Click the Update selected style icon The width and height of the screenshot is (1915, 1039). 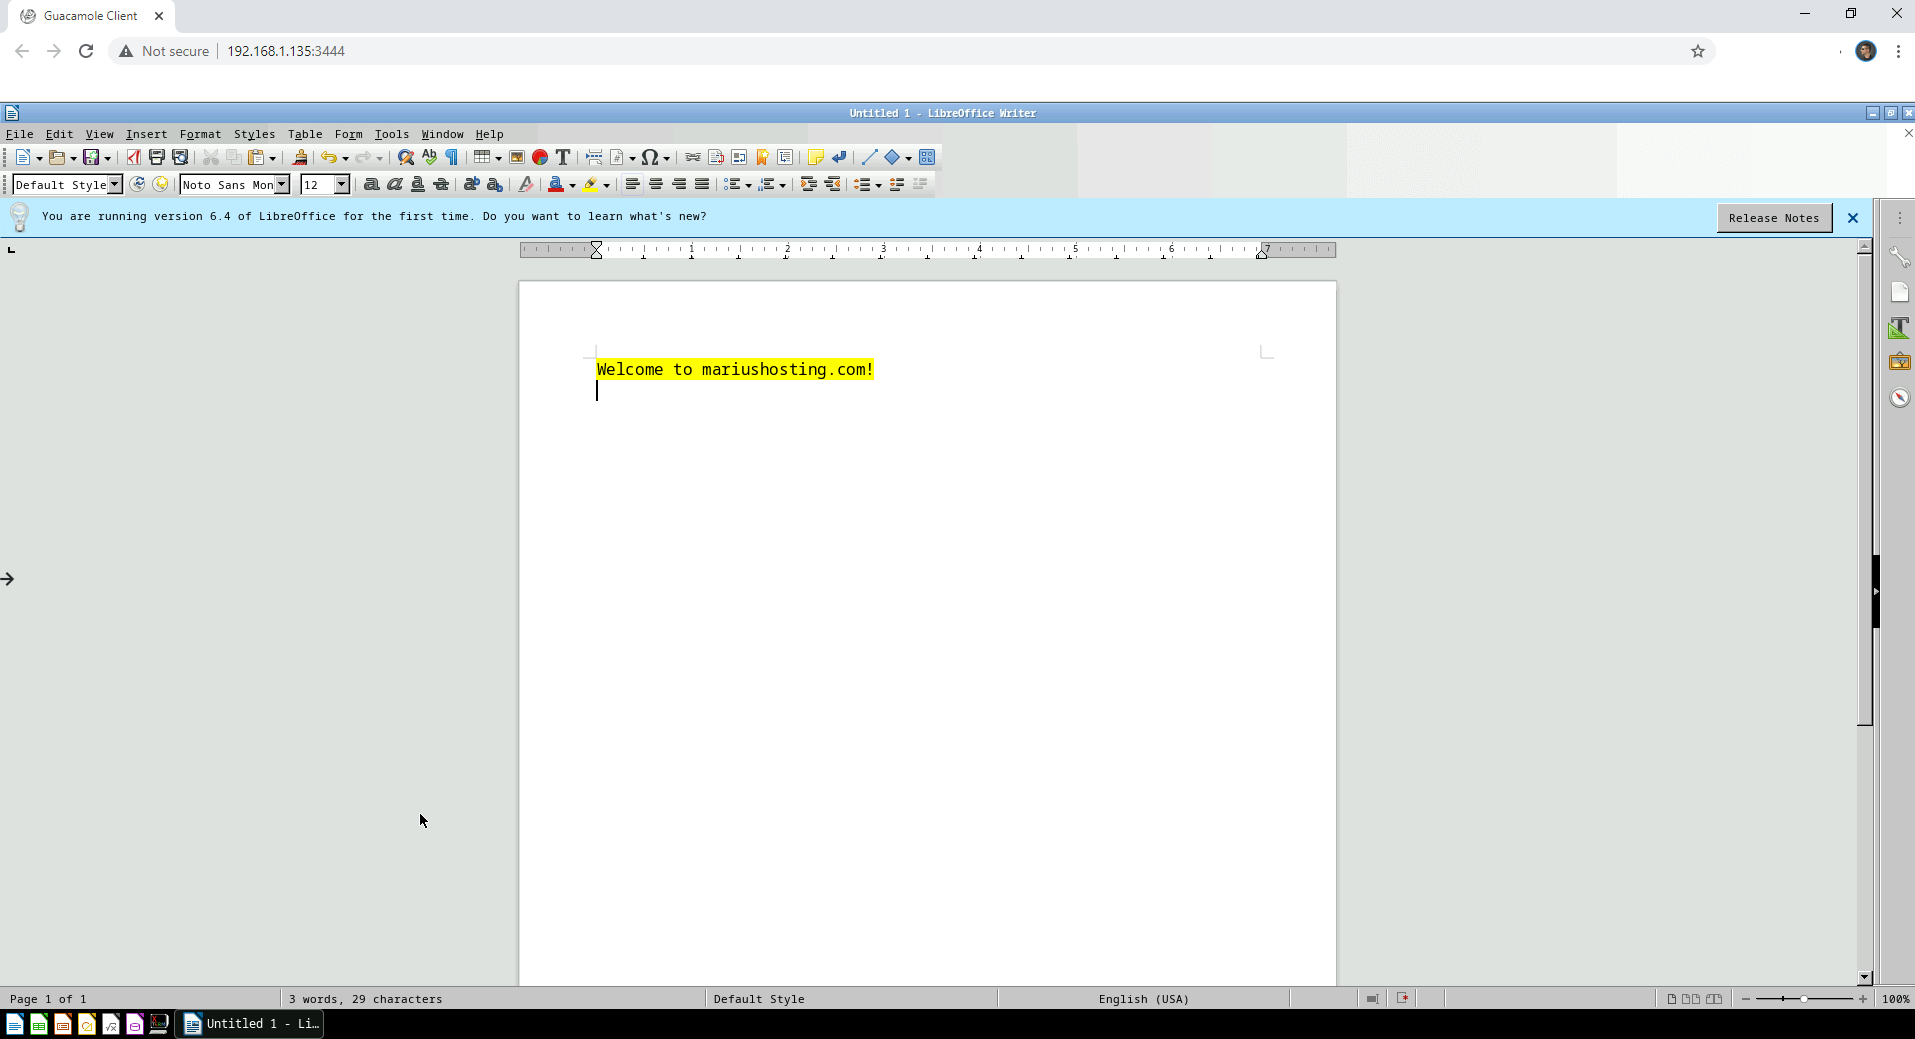tap(137, 184)
